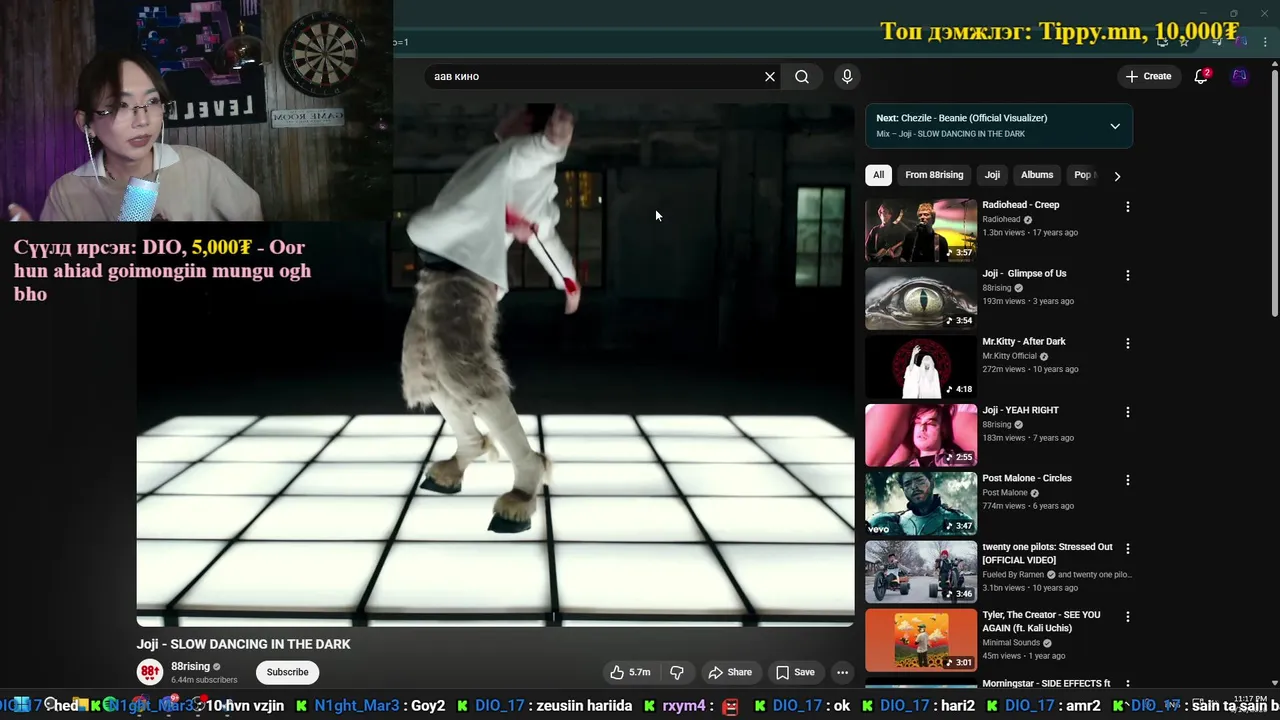Screen dimensions: 1280x720
Task: Click Minimal Sounds channel name
Action: [1011, 643]
